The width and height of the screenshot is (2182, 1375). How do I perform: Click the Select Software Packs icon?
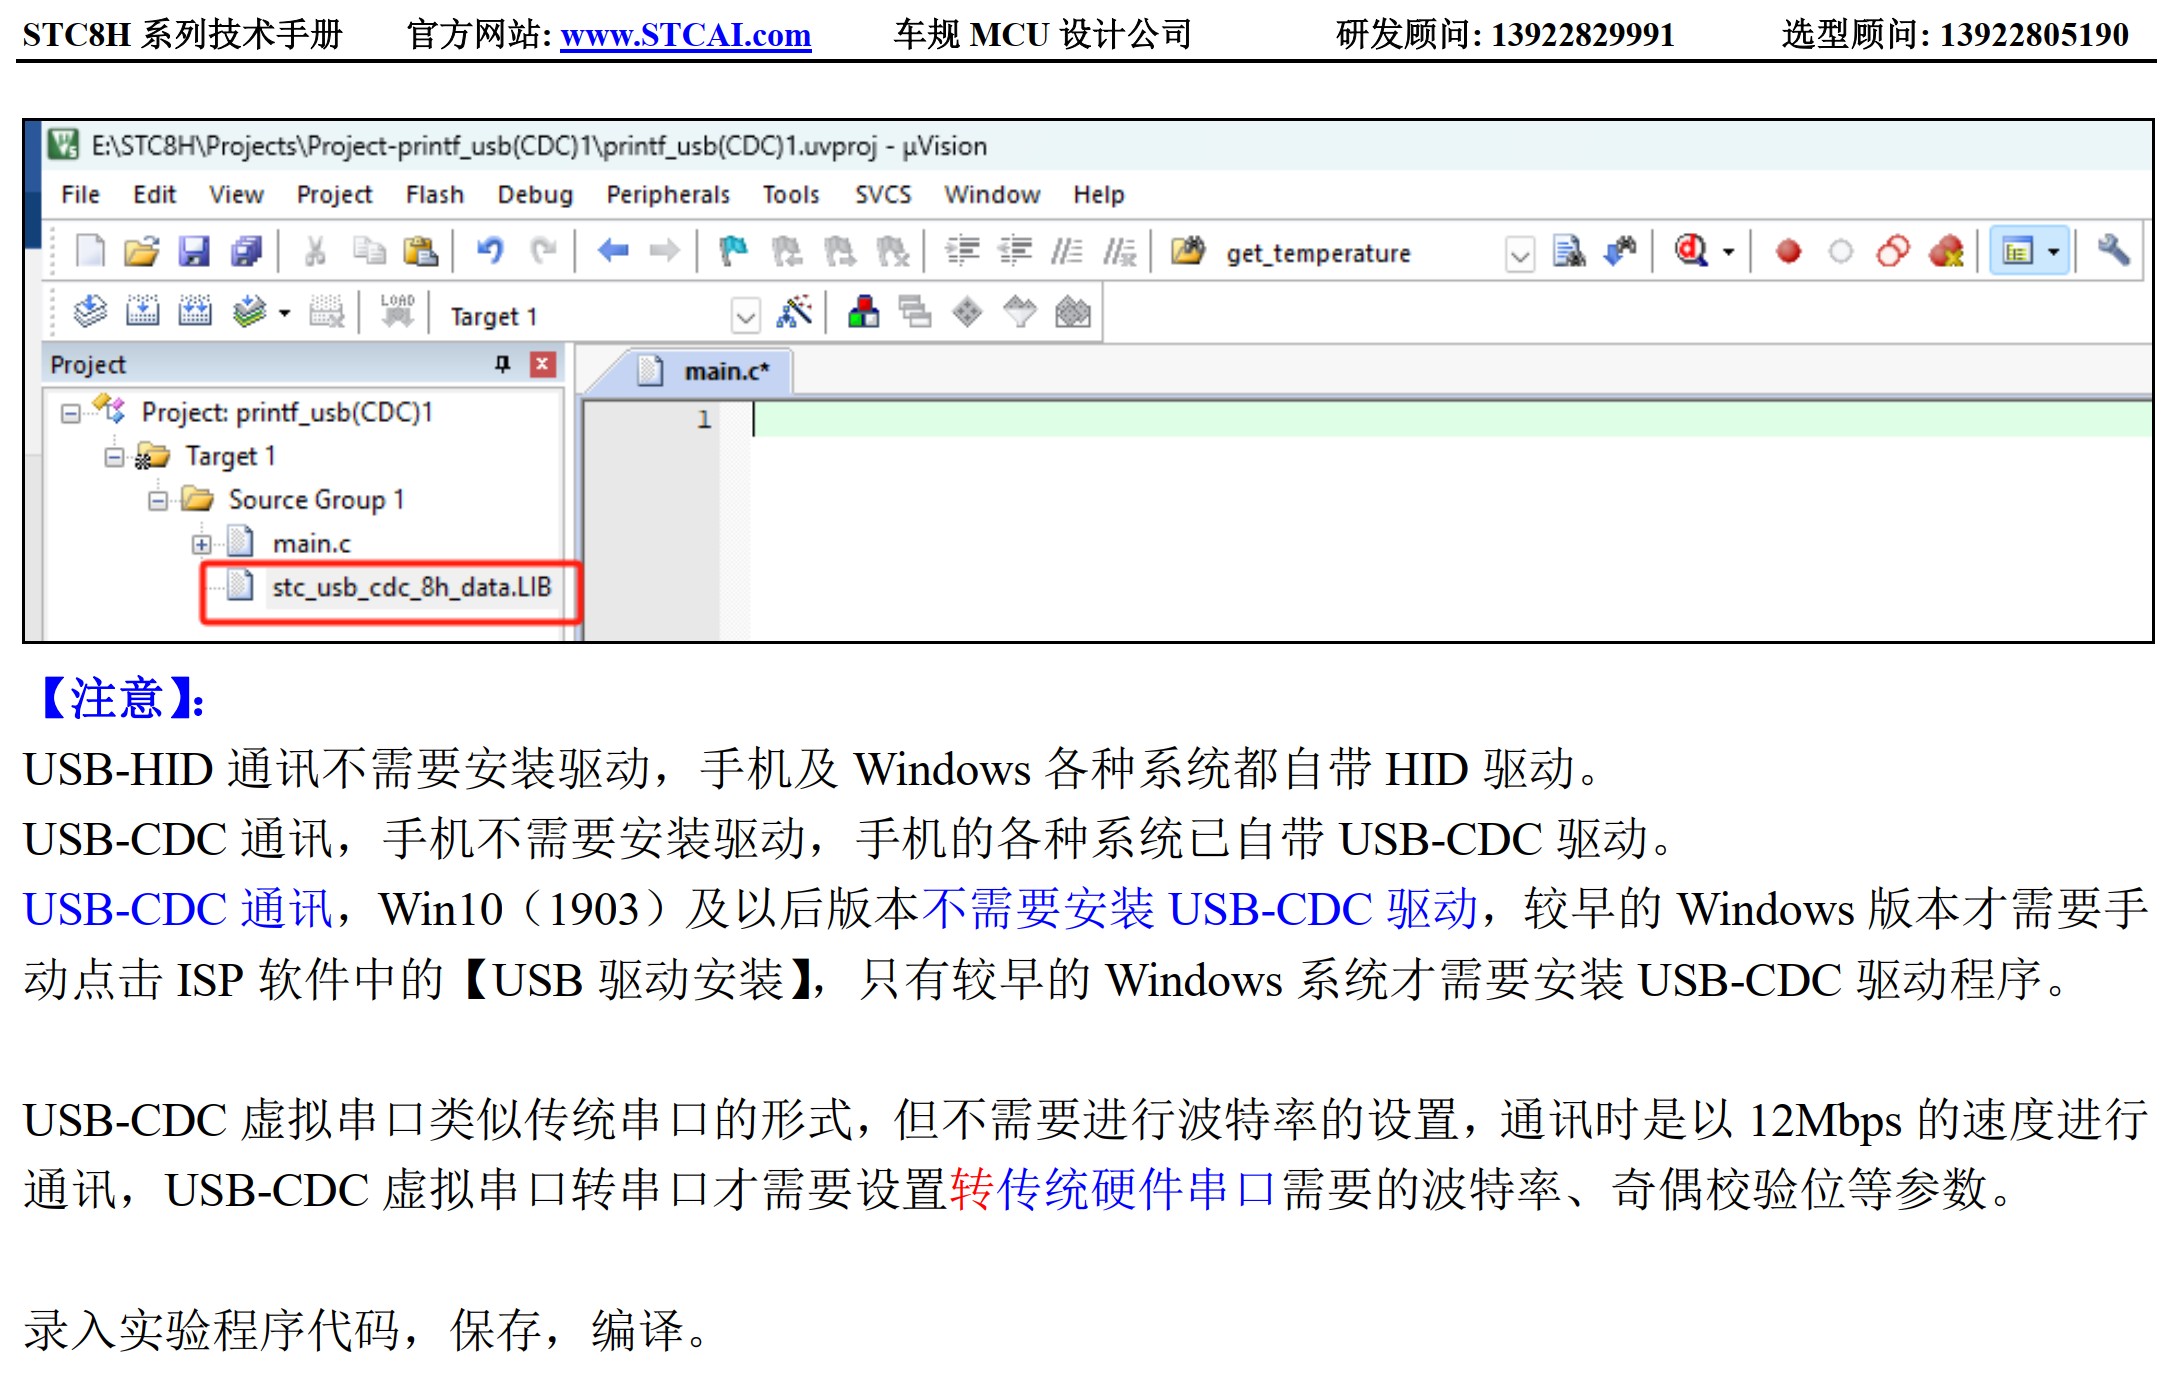1020,312
